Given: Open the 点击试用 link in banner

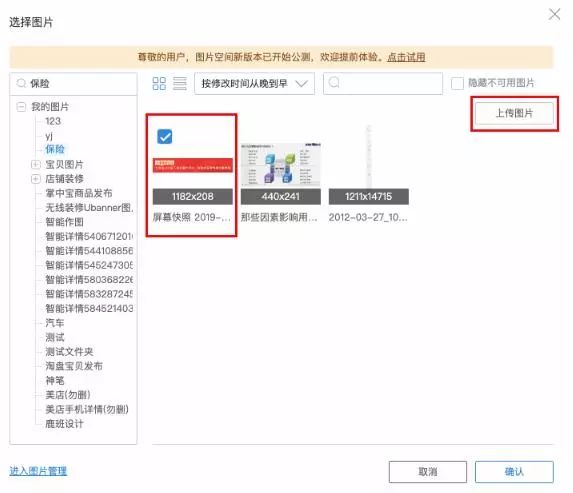Looking at the screenshot, I should (406, 57).
